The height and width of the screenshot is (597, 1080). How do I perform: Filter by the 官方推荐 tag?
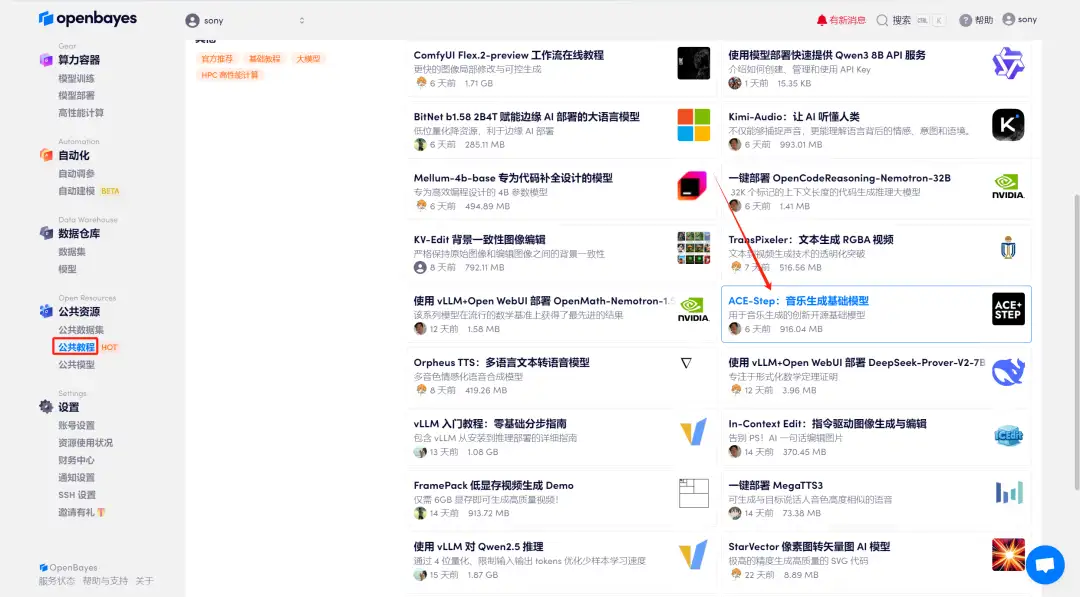pyautogui.click(x=217, y=59)
